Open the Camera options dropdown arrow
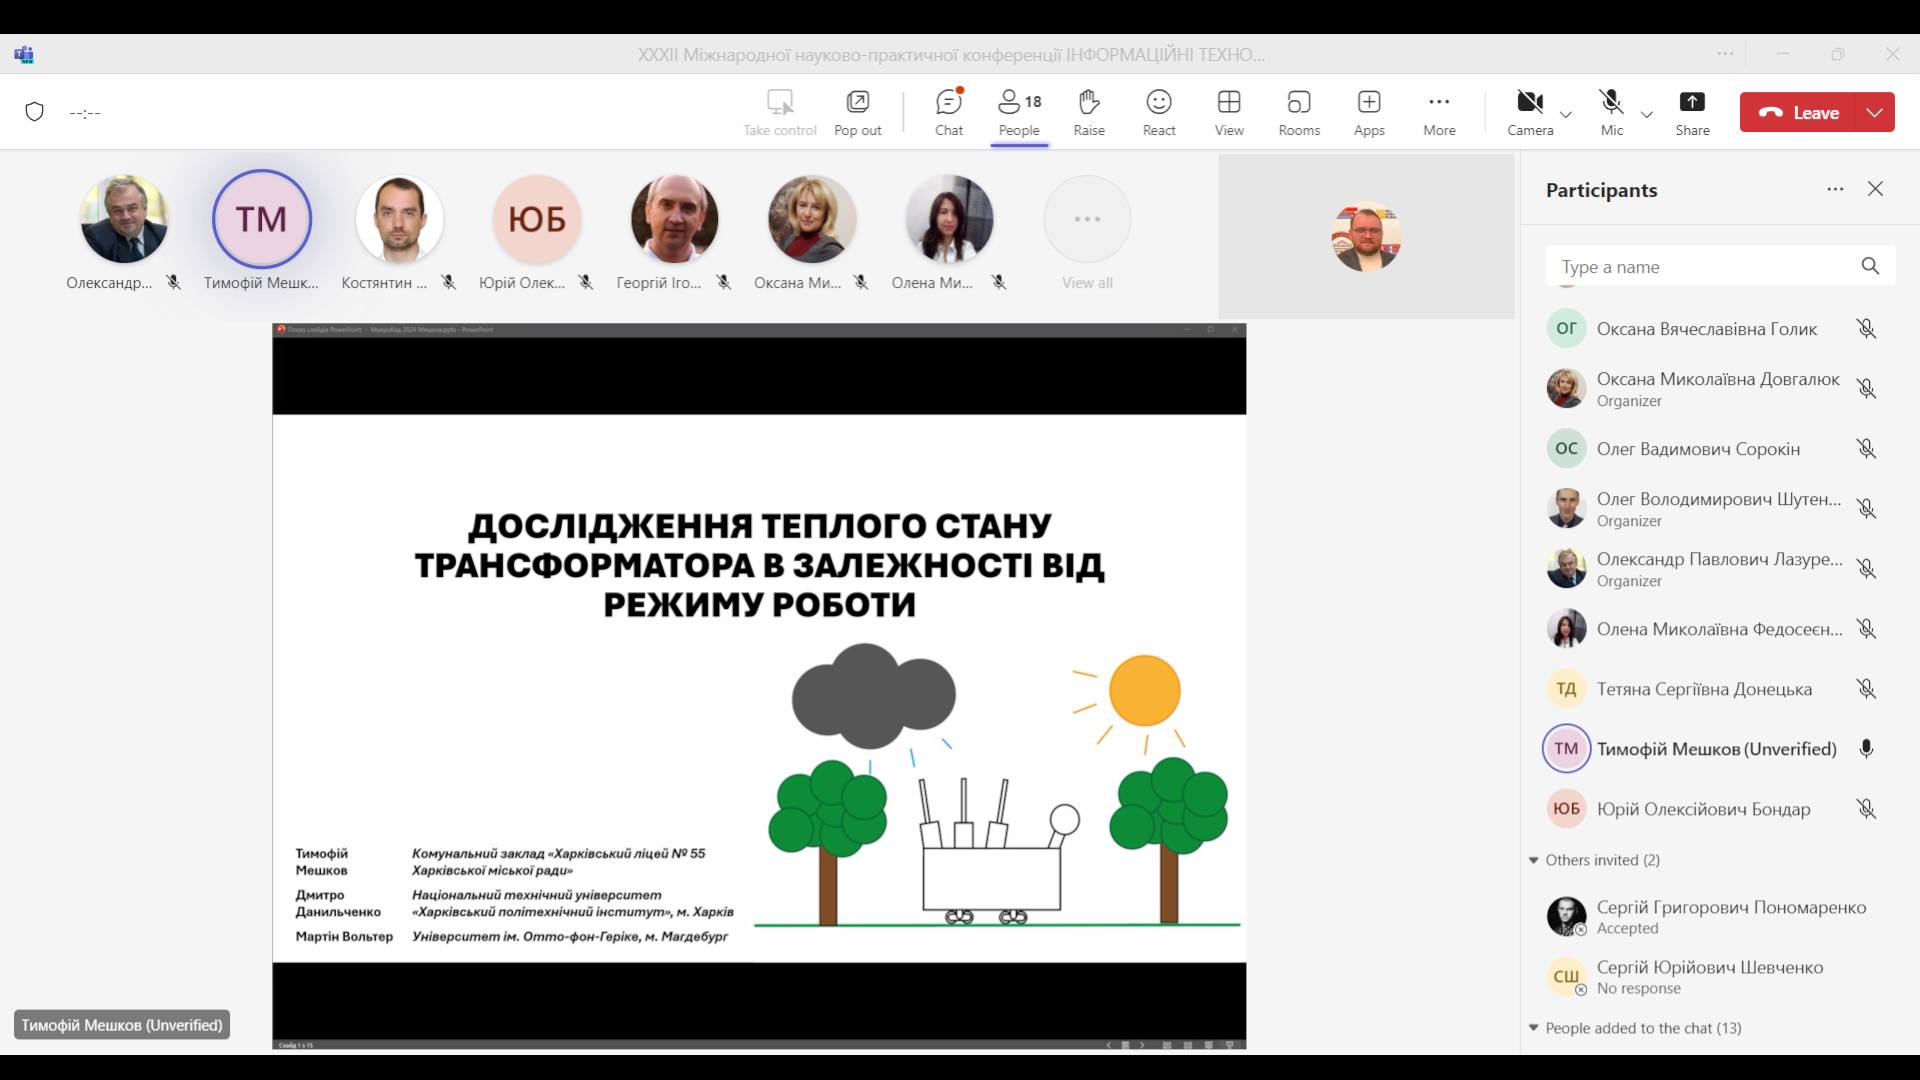Image resolution: width=1920 pixels, height=1080 pixels. (1566, 114)
